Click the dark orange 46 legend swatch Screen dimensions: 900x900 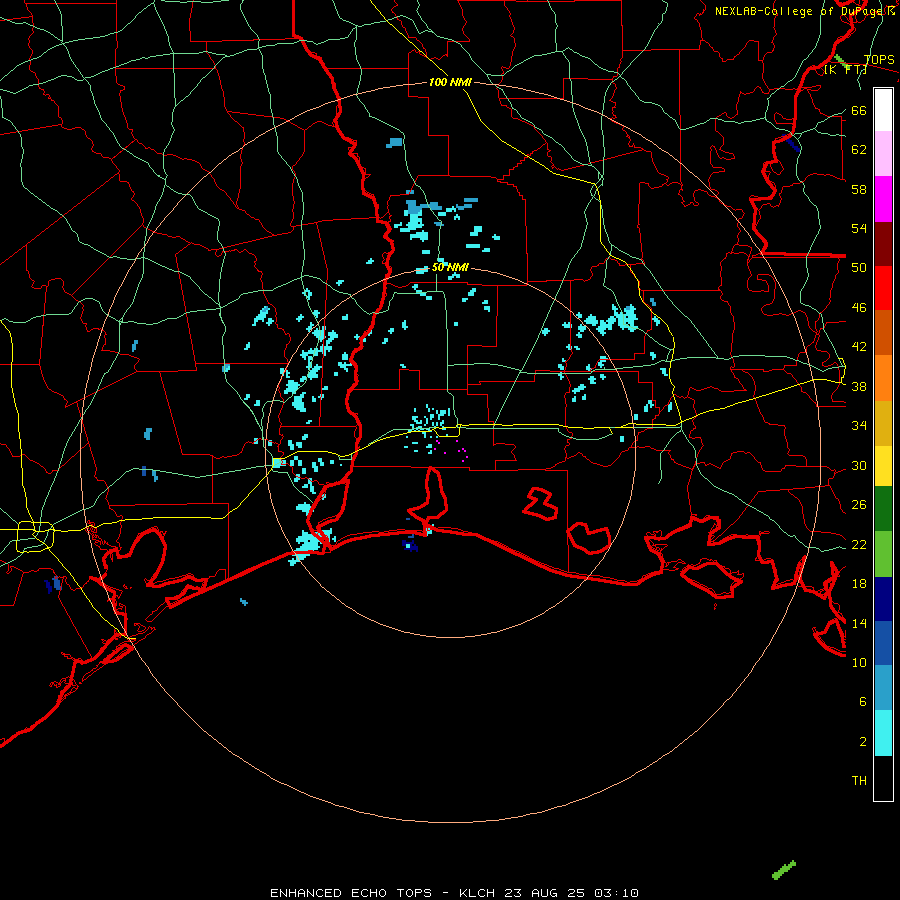click(x=883, y=333)
